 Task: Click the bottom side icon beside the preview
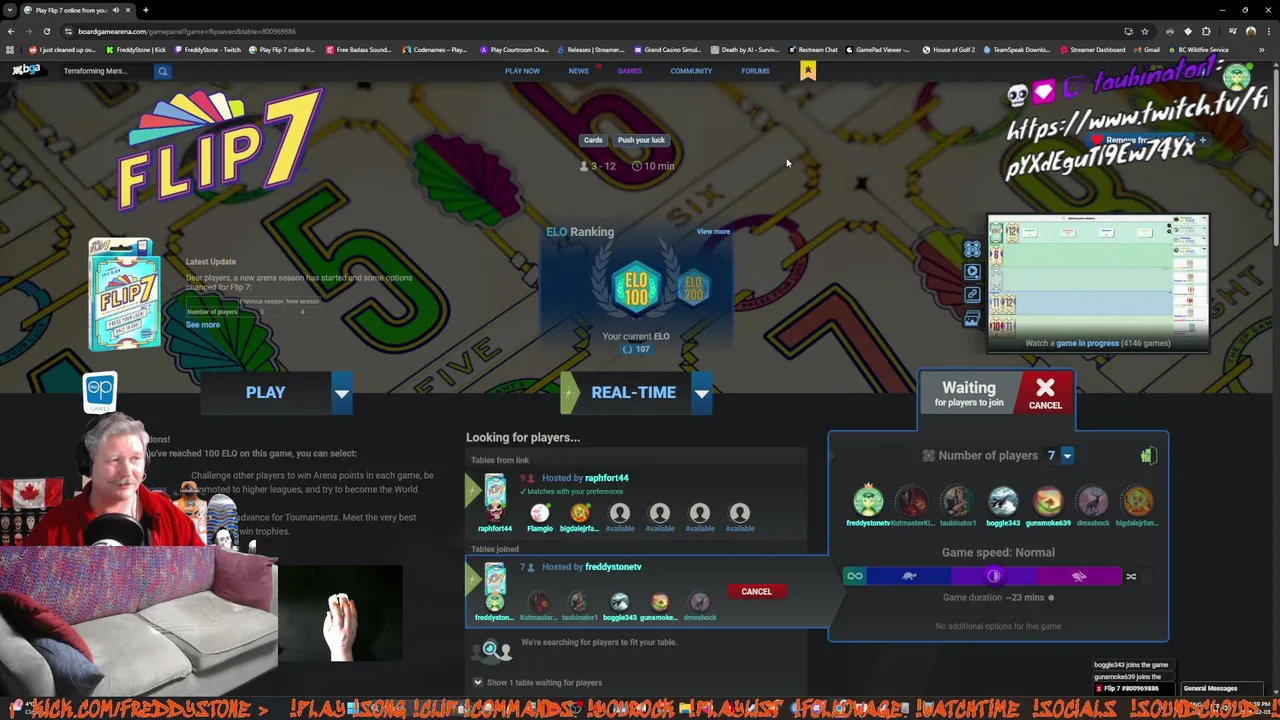[972, 319]
